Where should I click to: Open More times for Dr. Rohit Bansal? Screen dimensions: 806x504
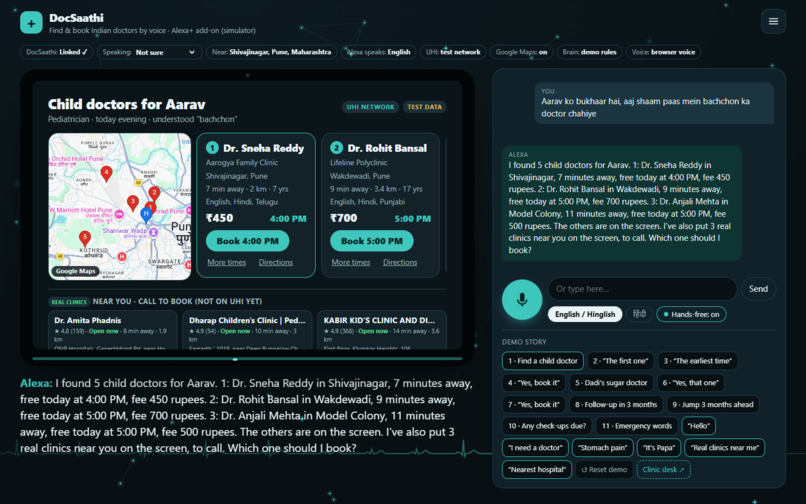[x=351, y=262]
